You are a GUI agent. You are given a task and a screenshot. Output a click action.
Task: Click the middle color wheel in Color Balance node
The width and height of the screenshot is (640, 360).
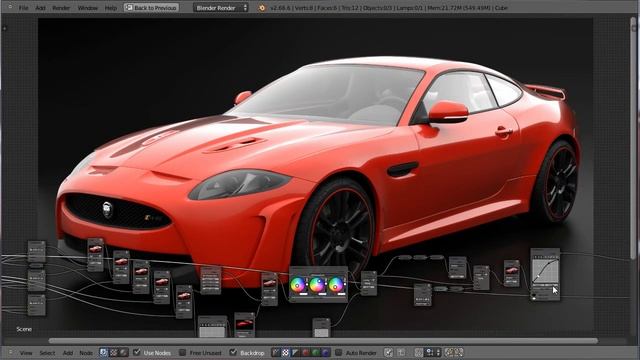click(317, 284)
